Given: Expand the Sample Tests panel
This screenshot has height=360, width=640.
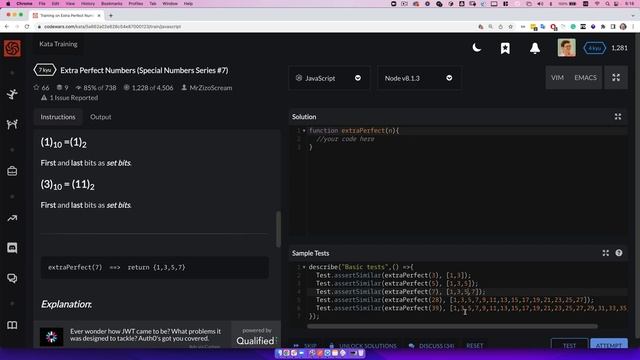Looking at the screenshot, I should click(x=606, y=253).
